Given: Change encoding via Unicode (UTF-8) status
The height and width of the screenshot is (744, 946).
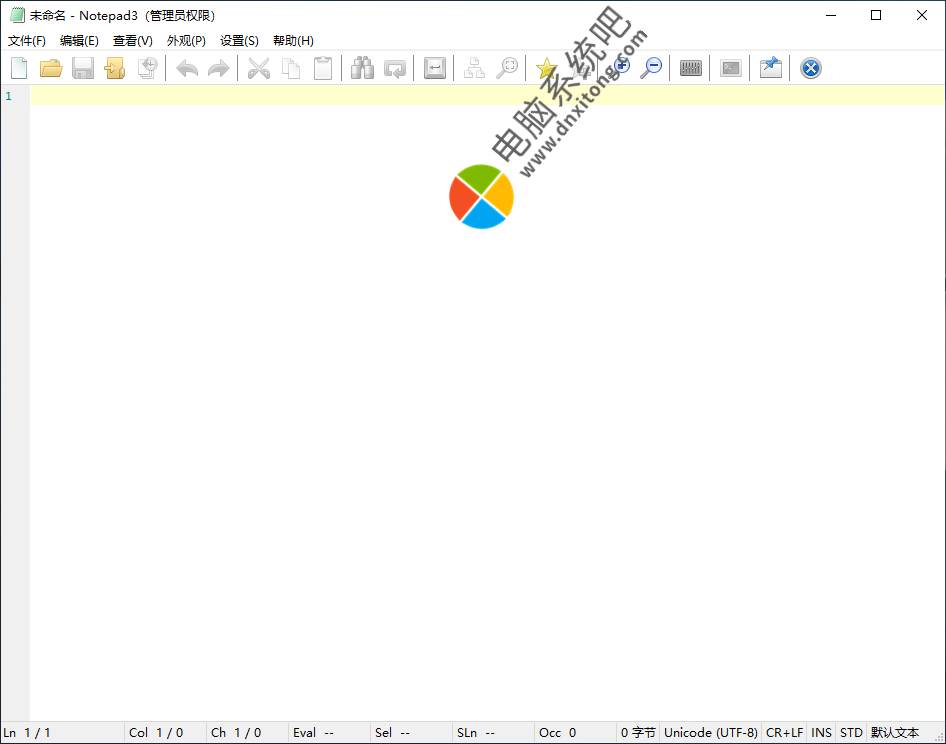Looking at the screenshot, I should pos(711,733).
